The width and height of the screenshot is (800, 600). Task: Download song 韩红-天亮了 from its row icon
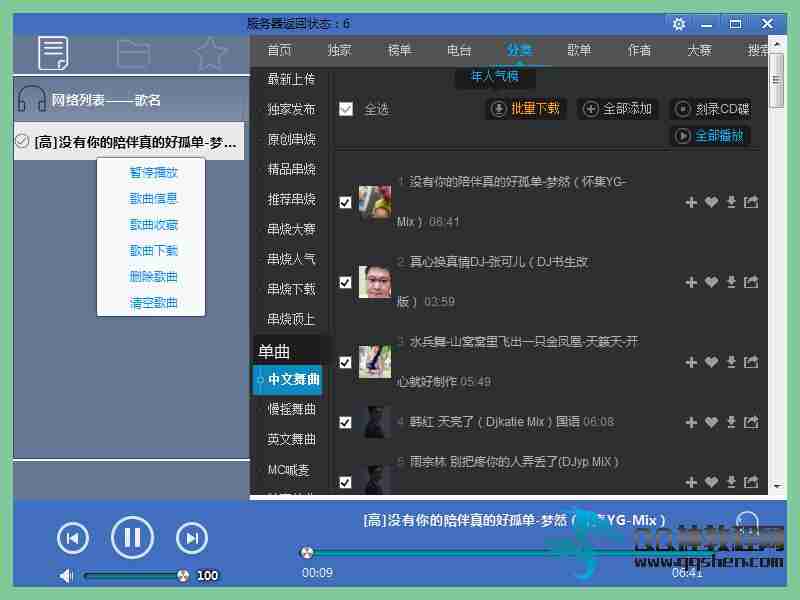731,422
